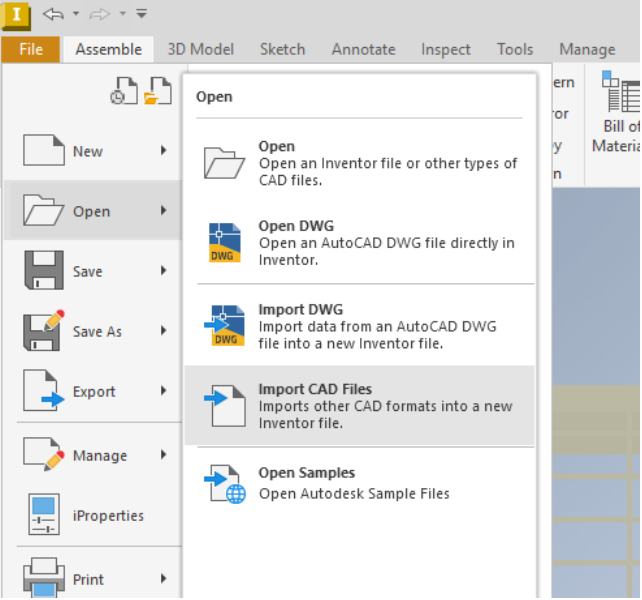Viewport: 642px width, 600px height.
Task: Switch to the Inspect tab
Action: 446,50
